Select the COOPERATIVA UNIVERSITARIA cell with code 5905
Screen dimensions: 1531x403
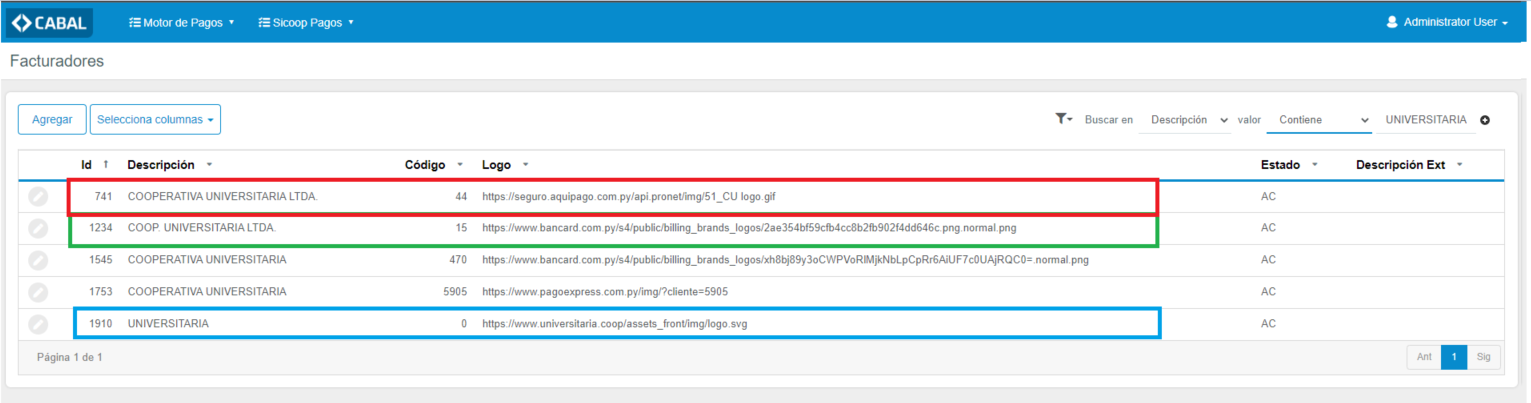pyautogui.click(x=207, y=292)
